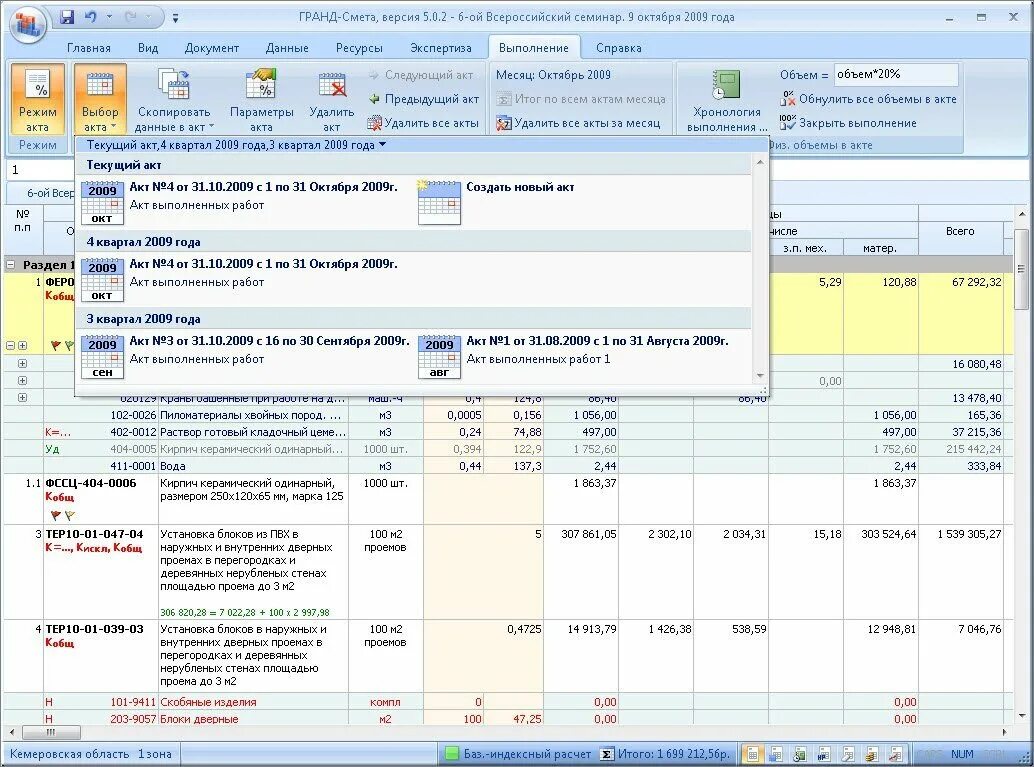Expand the row showing grey 0,00

(x=22, y=381)
